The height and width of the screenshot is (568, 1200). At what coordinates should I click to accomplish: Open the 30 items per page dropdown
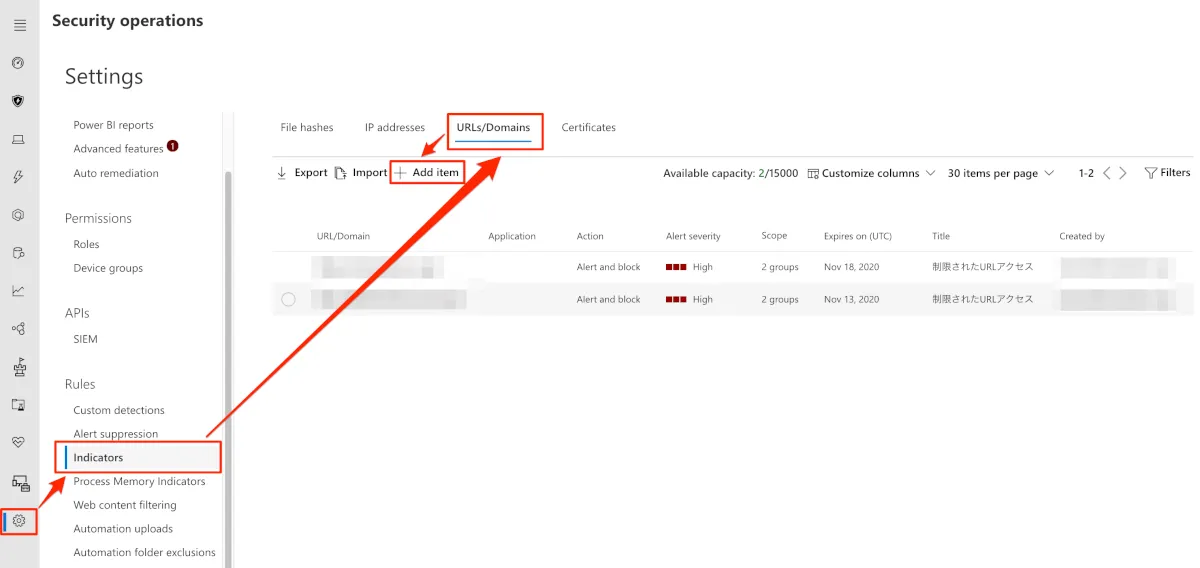(1001, 173)
